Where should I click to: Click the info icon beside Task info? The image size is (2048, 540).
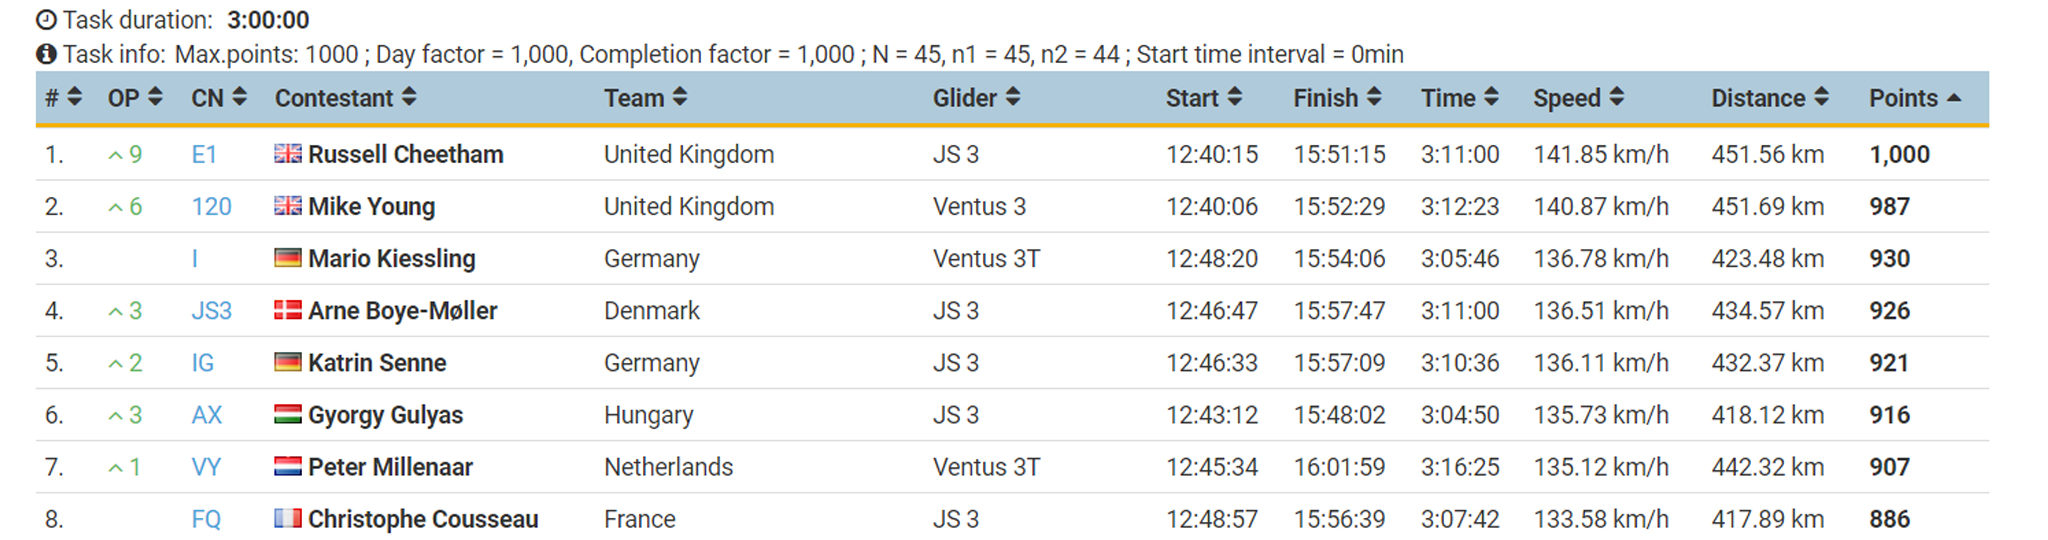coord(46,54)
